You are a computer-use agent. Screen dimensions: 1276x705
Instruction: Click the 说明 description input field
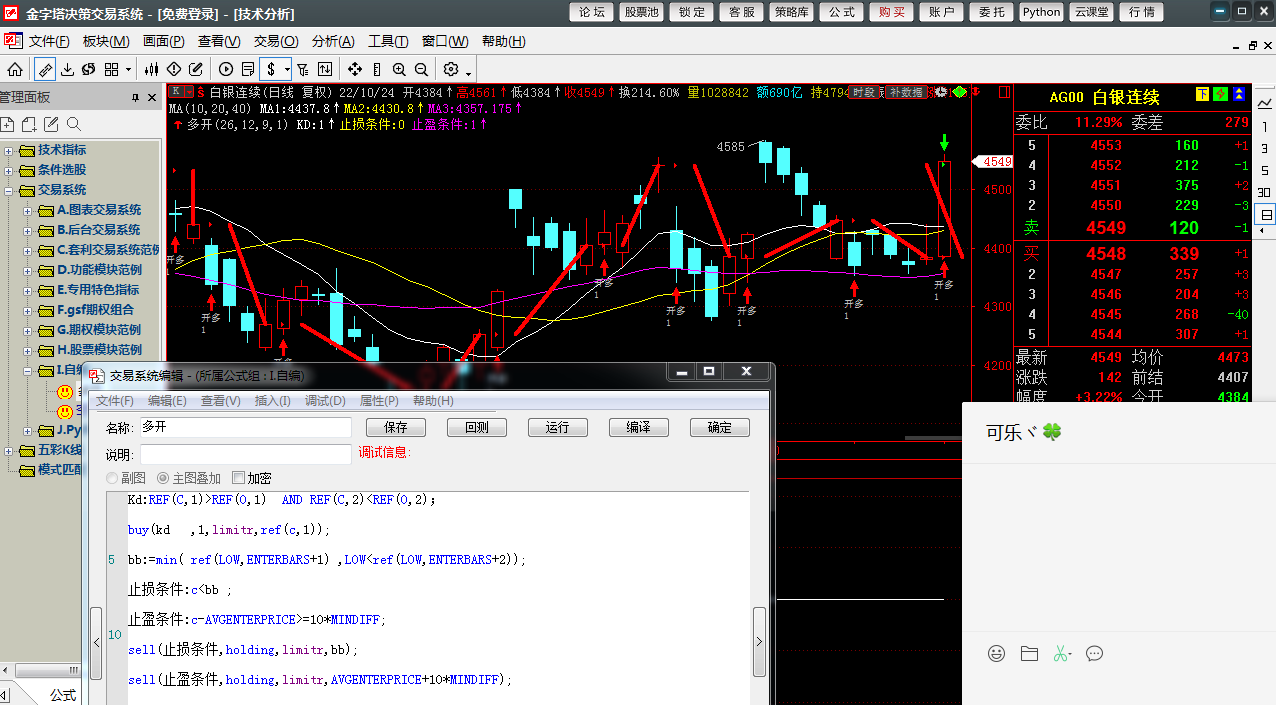pyautogui.click(x=245, y=453)
